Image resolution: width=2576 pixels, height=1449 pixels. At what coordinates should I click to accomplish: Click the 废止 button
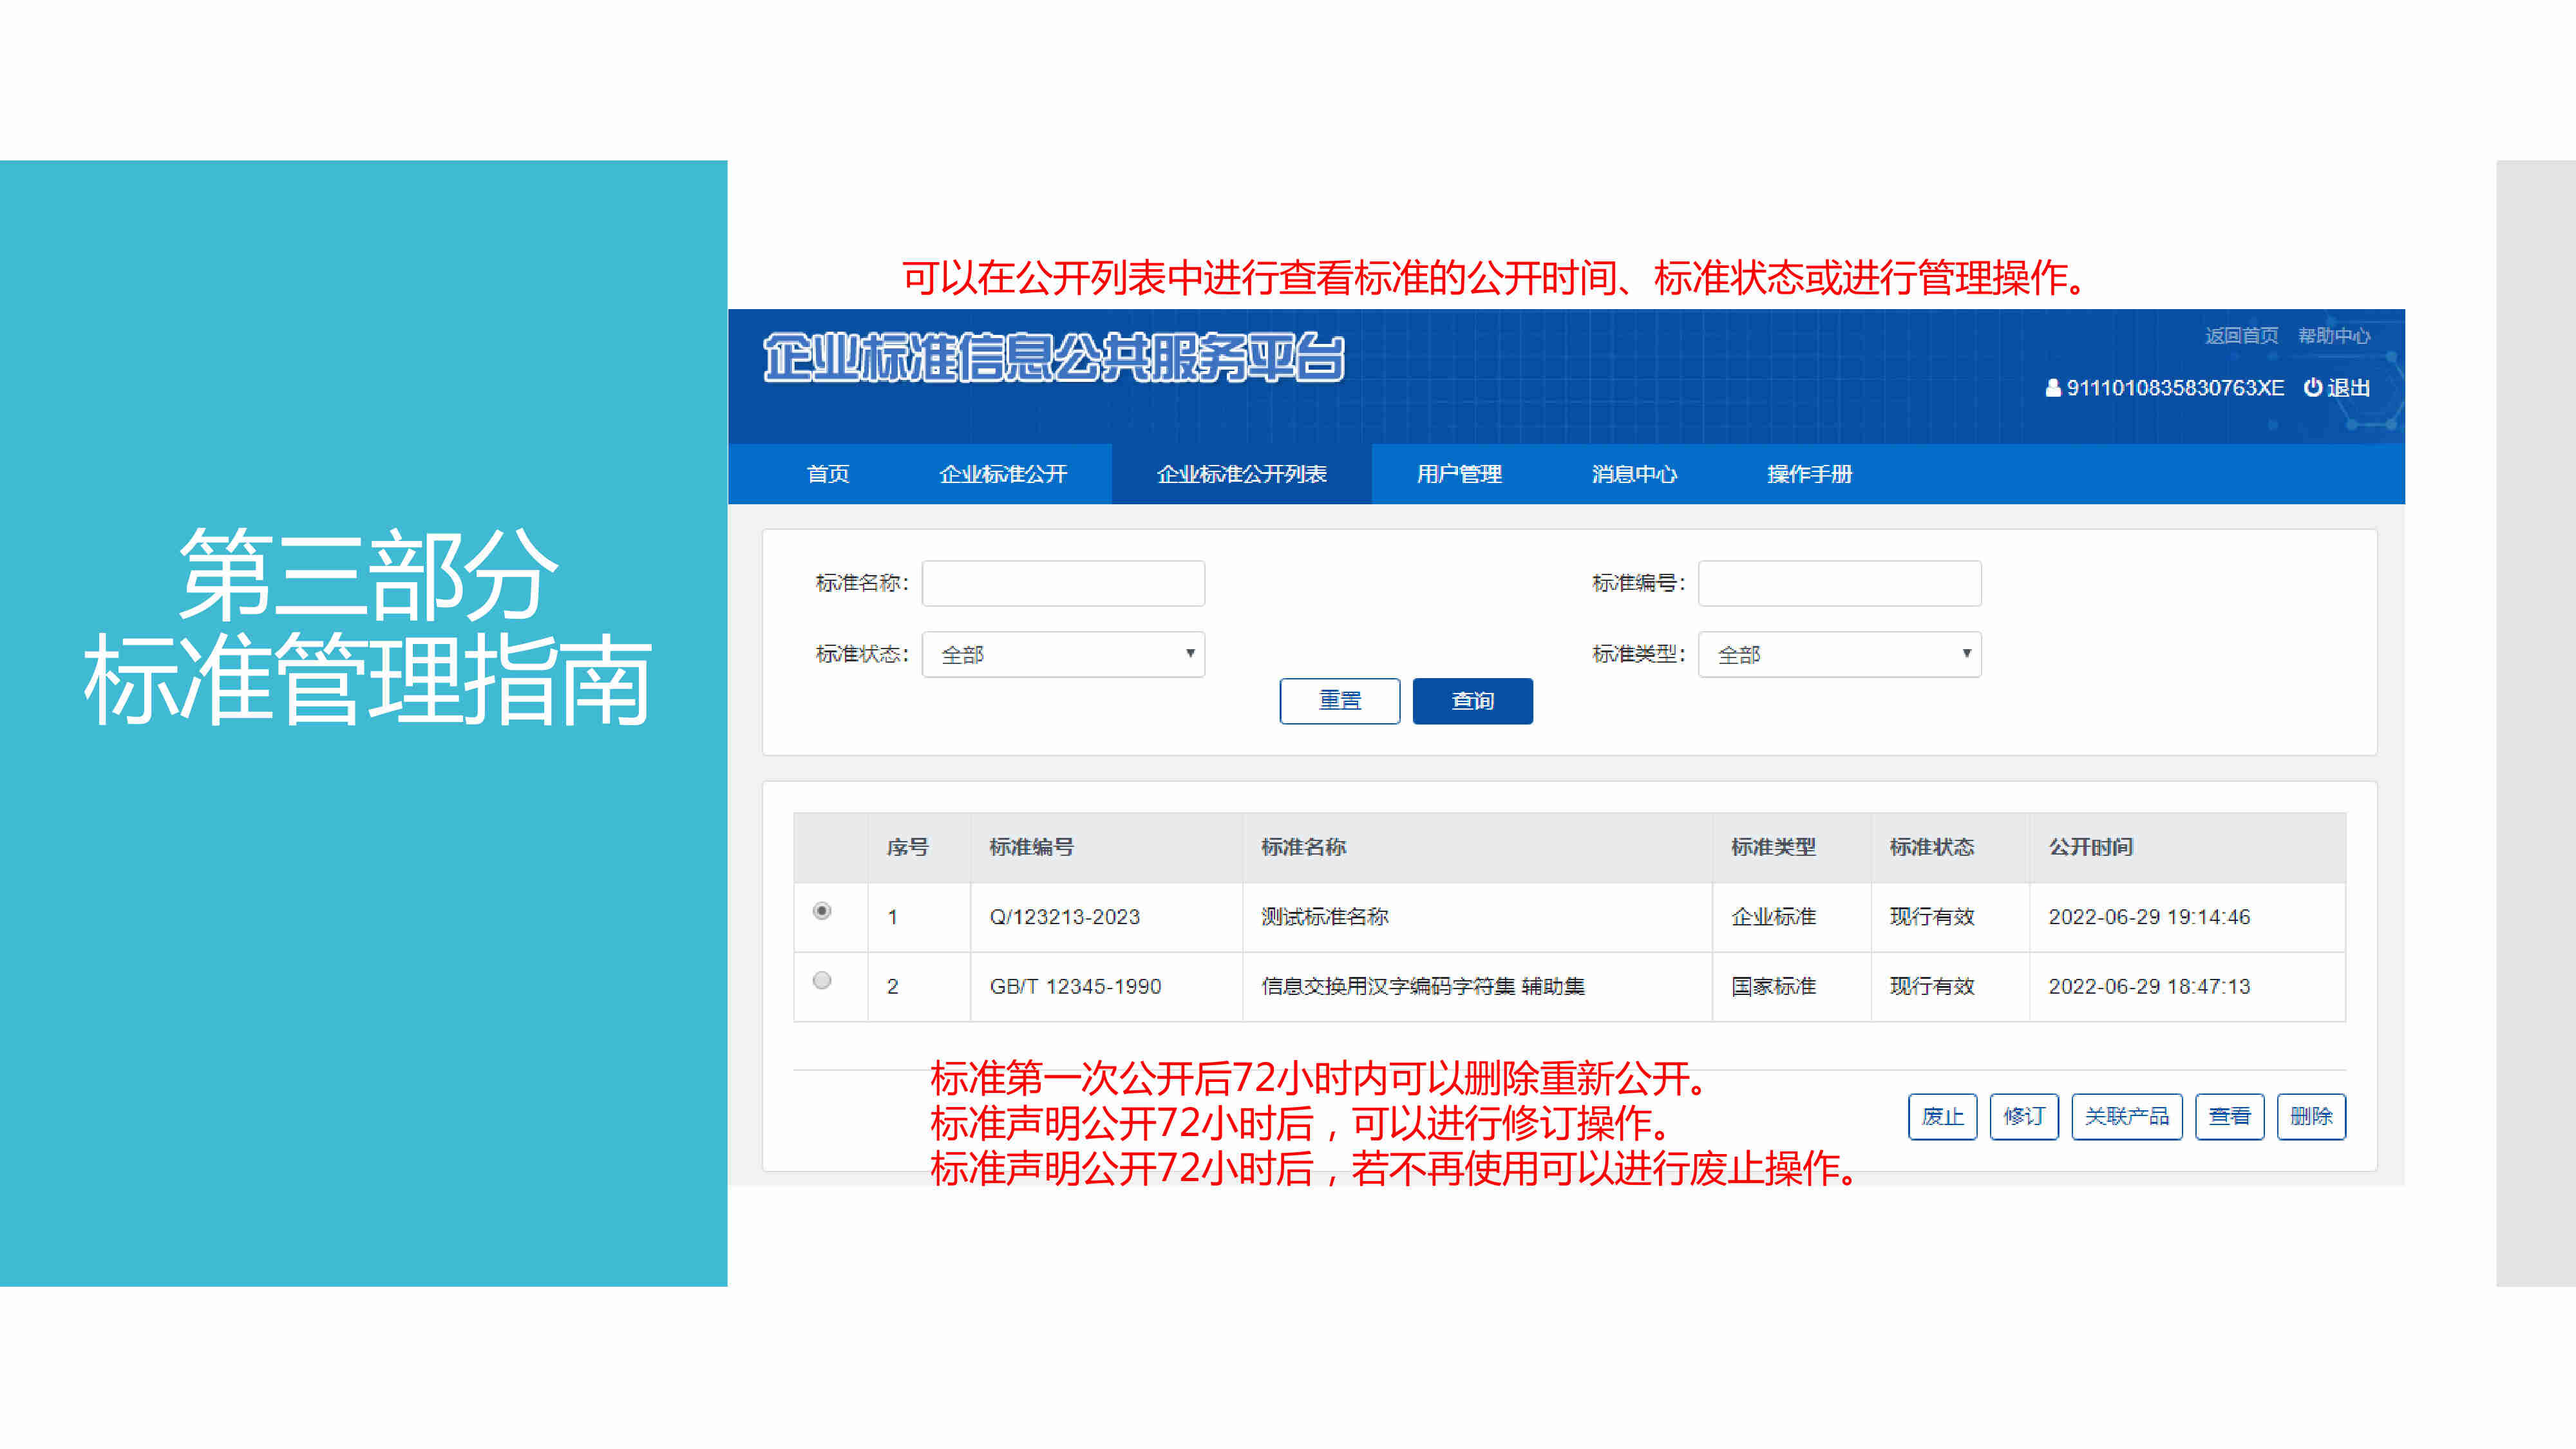(x=1942, y=1116)
